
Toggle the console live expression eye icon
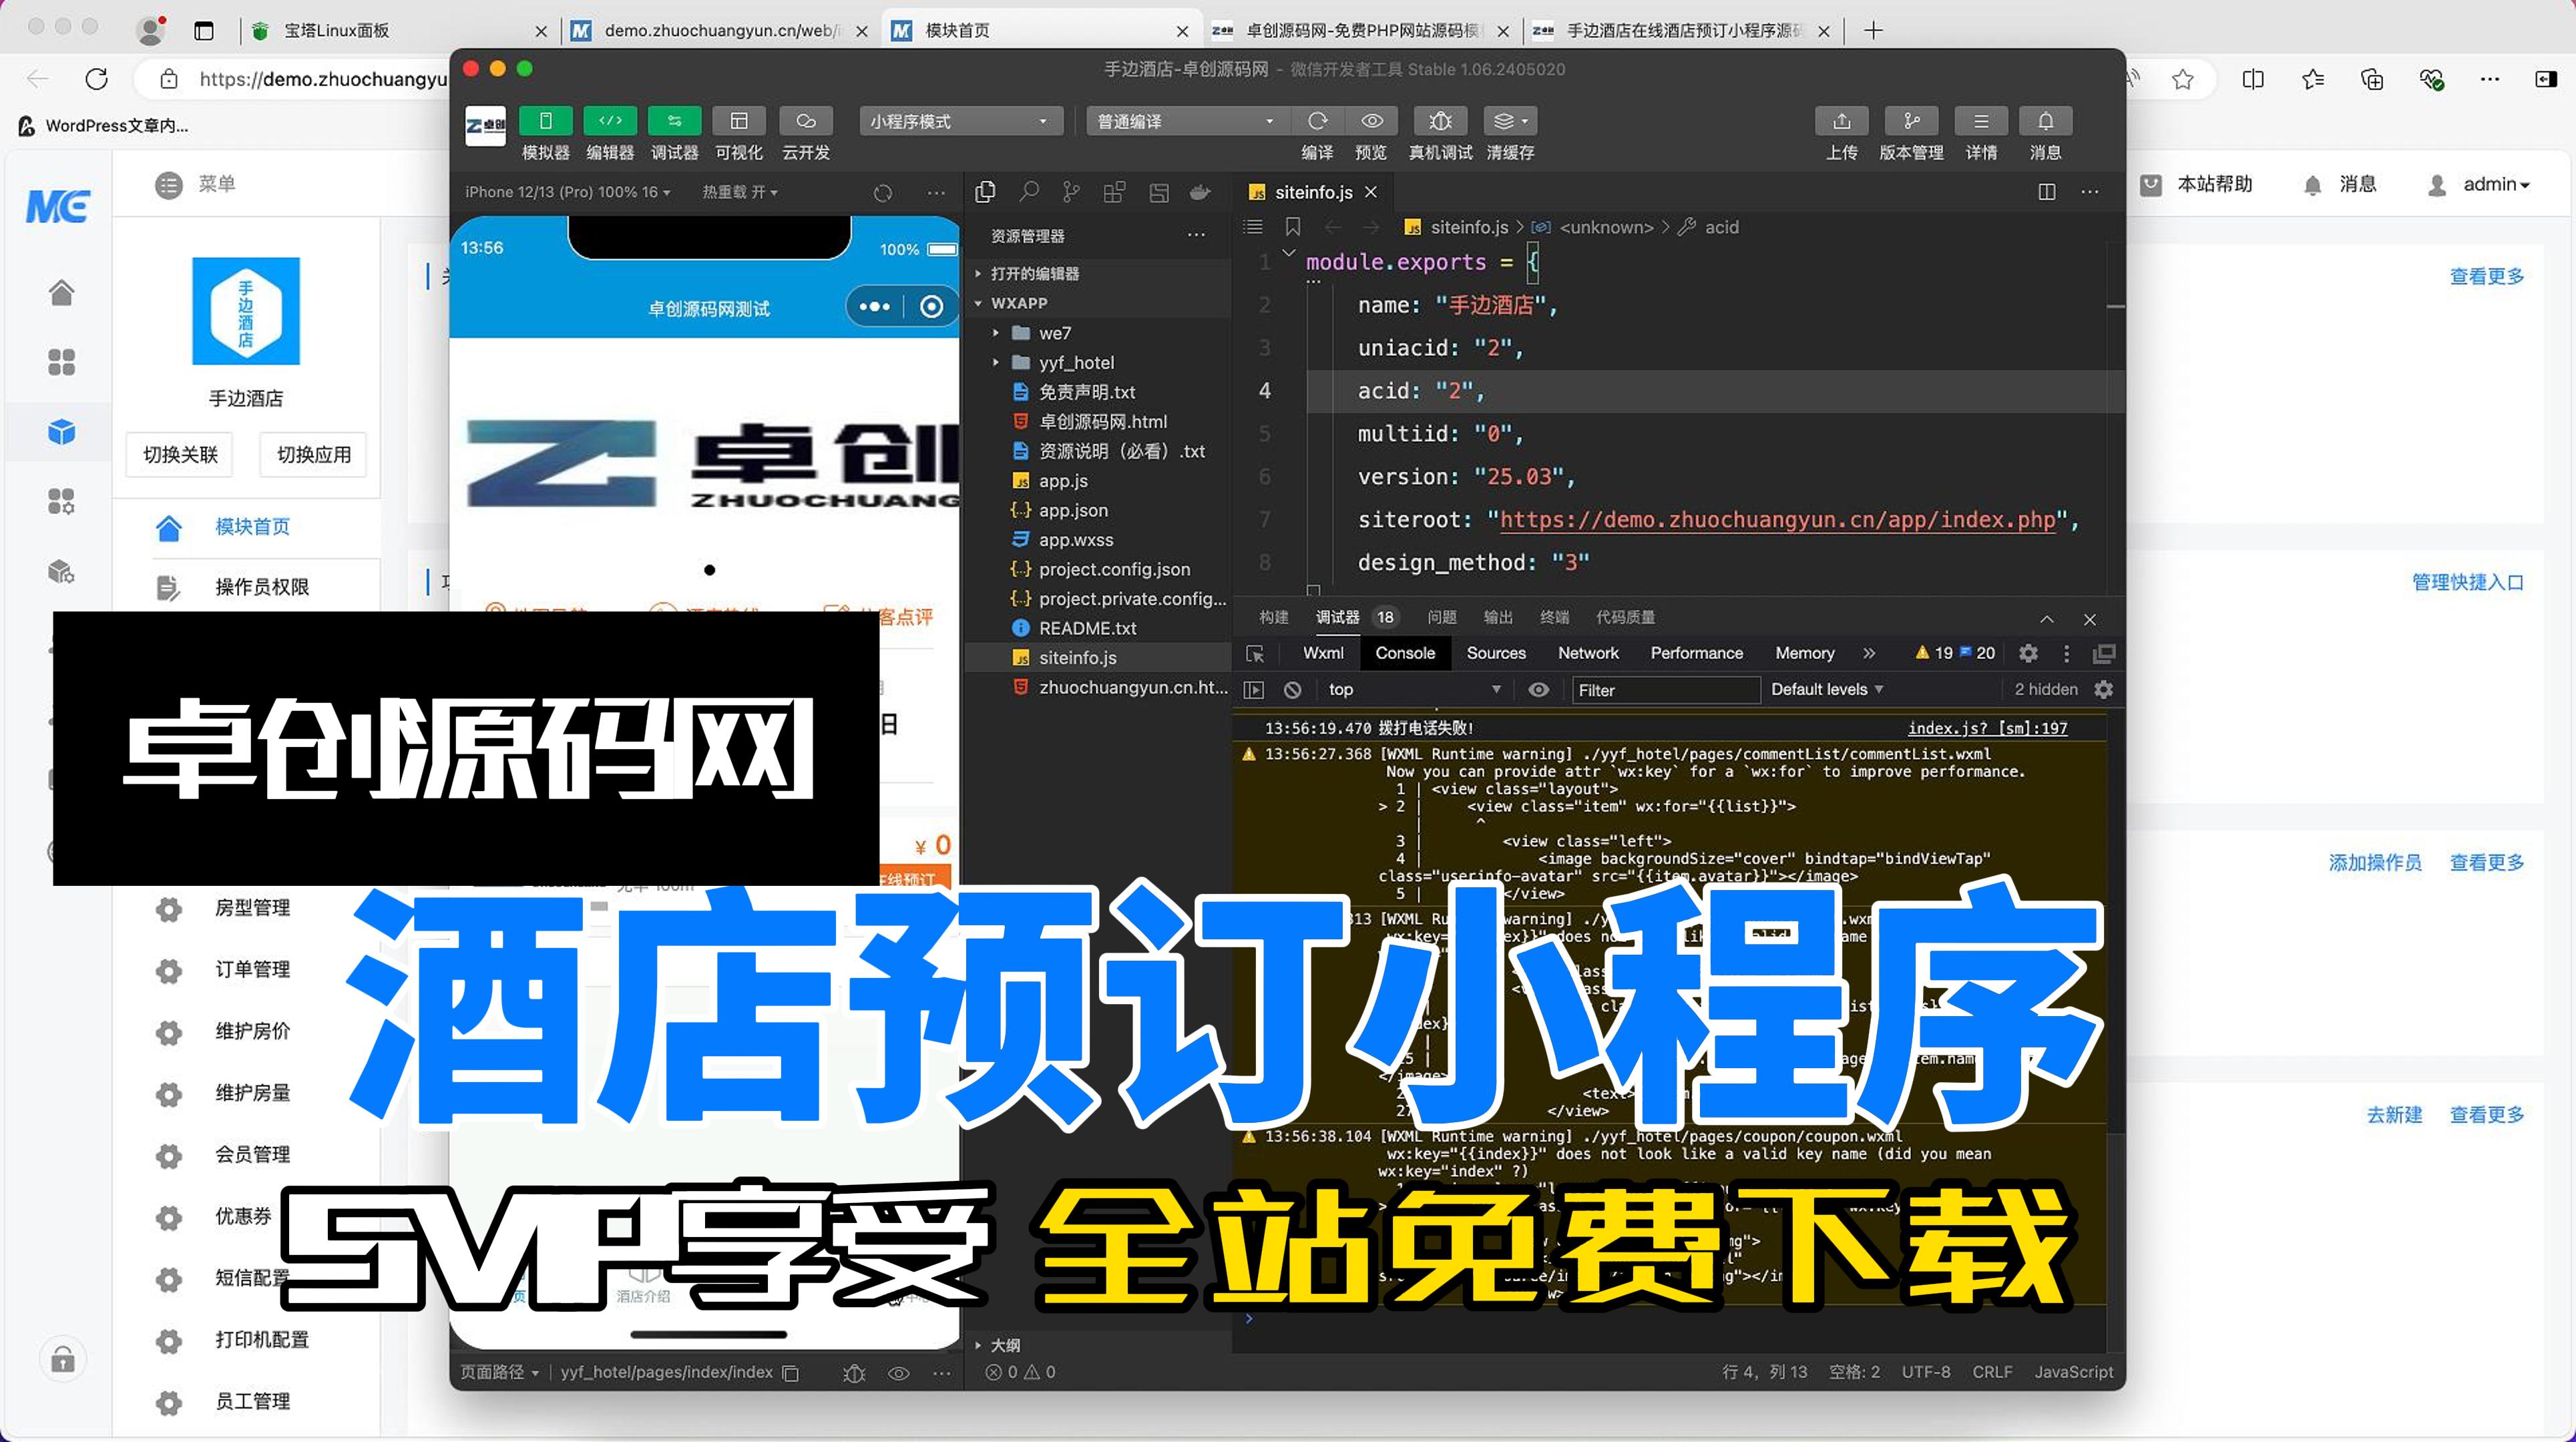(1539, 690)
